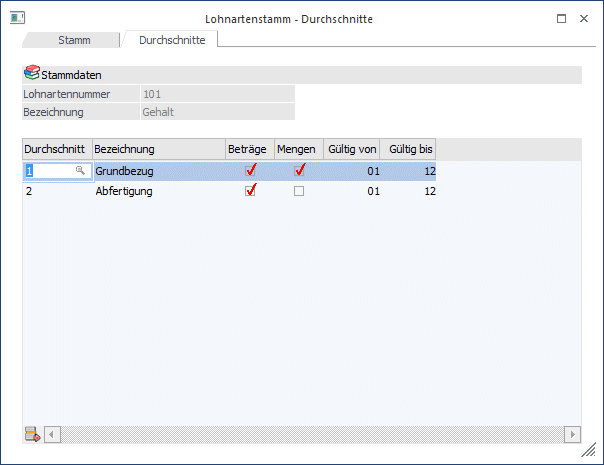
Task: Uncheck Mengen checkbox for Grundbezug
Action: pos(299,171)
